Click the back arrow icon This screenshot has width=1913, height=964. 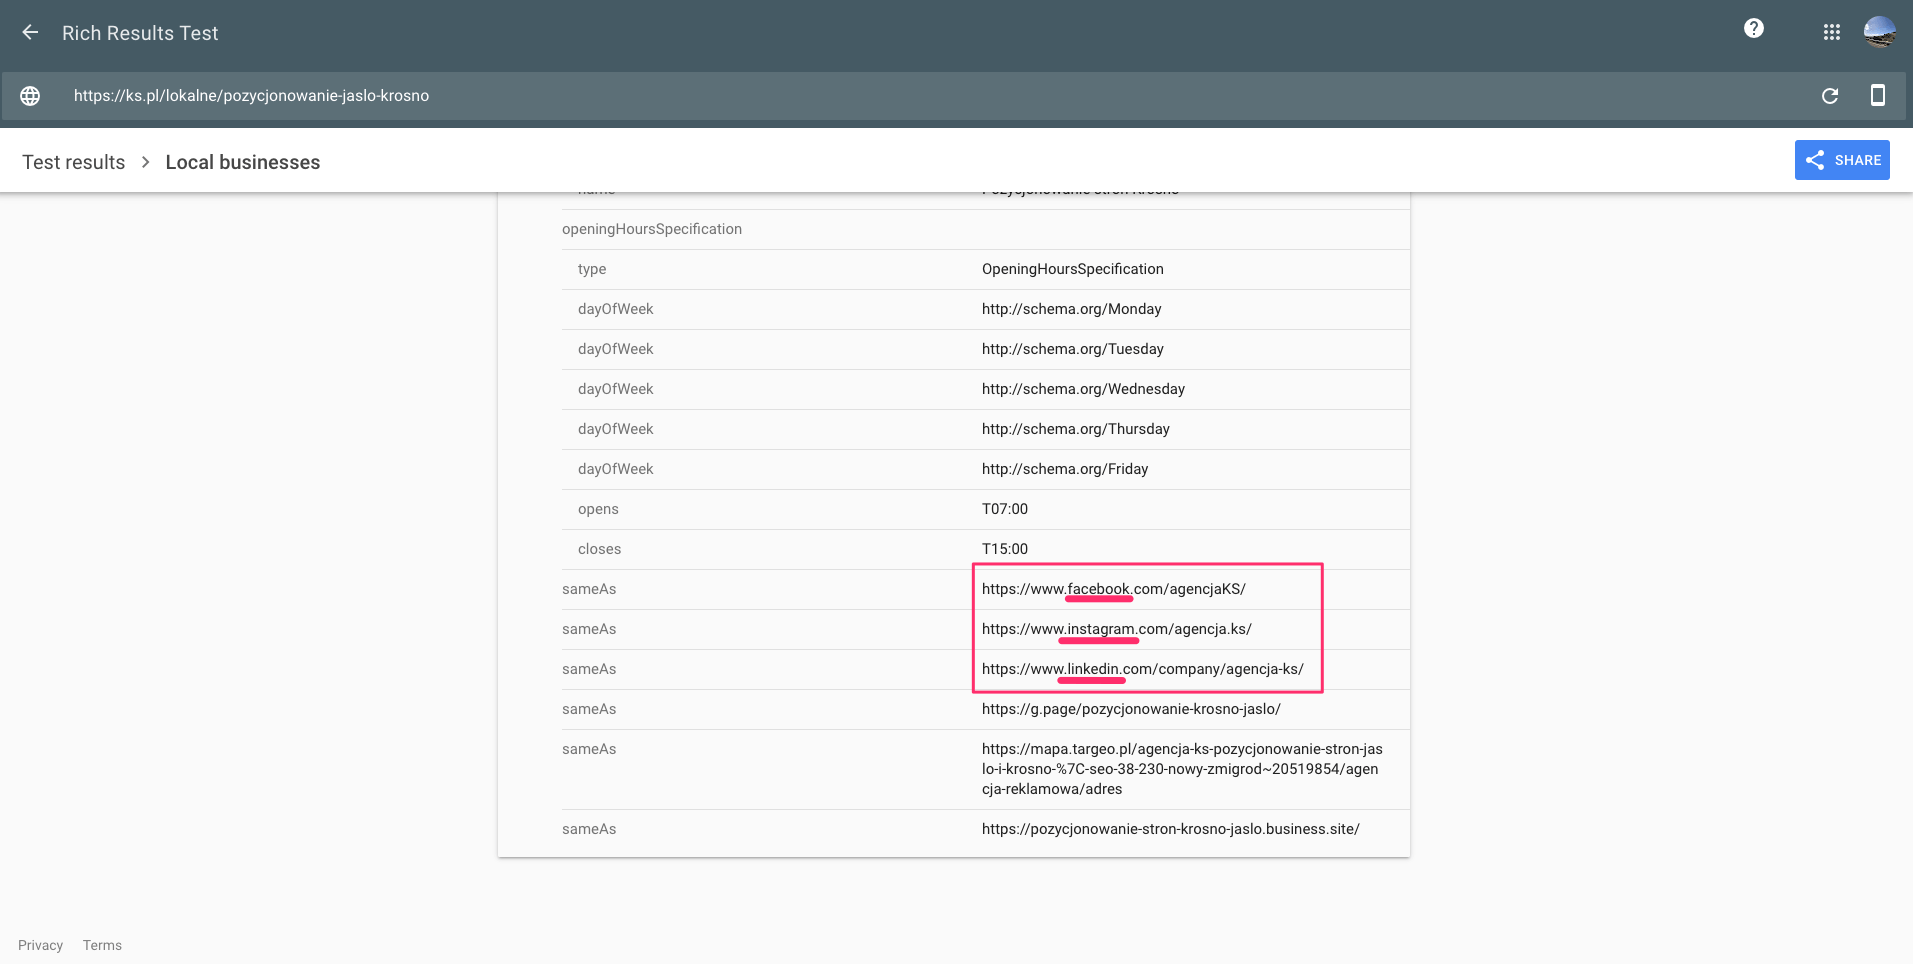coord(30,33)
